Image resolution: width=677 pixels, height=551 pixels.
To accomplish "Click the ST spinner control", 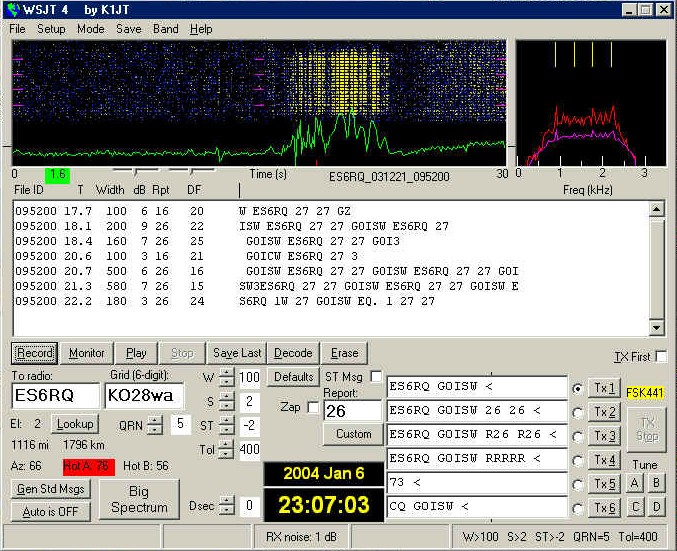I will click(x=226, y=426).
